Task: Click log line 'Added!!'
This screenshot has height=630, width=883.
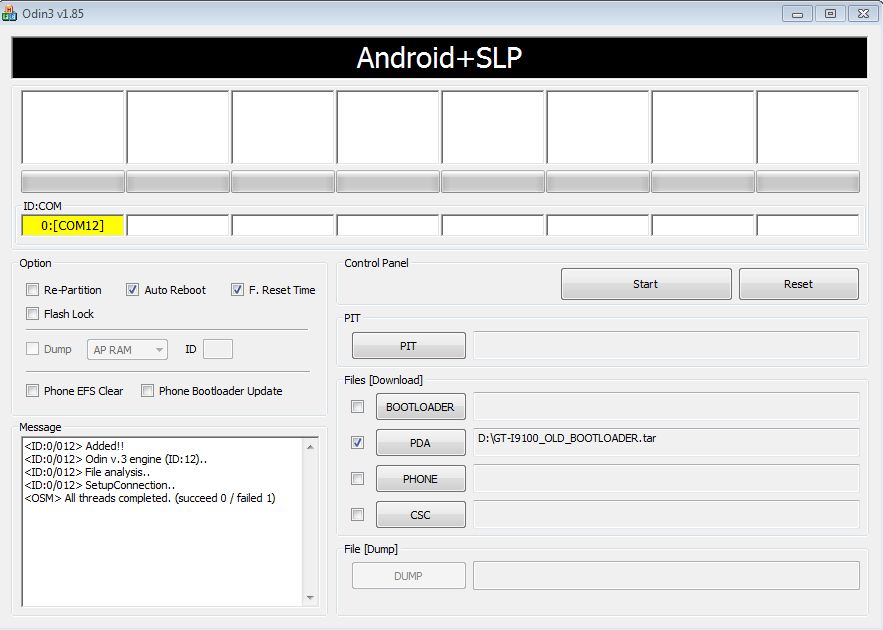Action: (x=74, y=446)
